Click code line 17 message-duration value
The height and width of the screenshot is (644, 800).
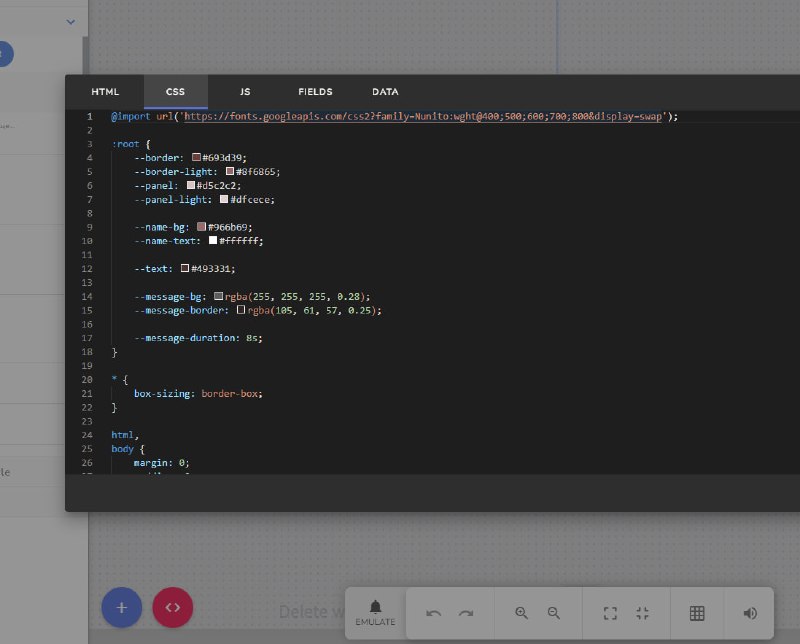coord(252,338)
